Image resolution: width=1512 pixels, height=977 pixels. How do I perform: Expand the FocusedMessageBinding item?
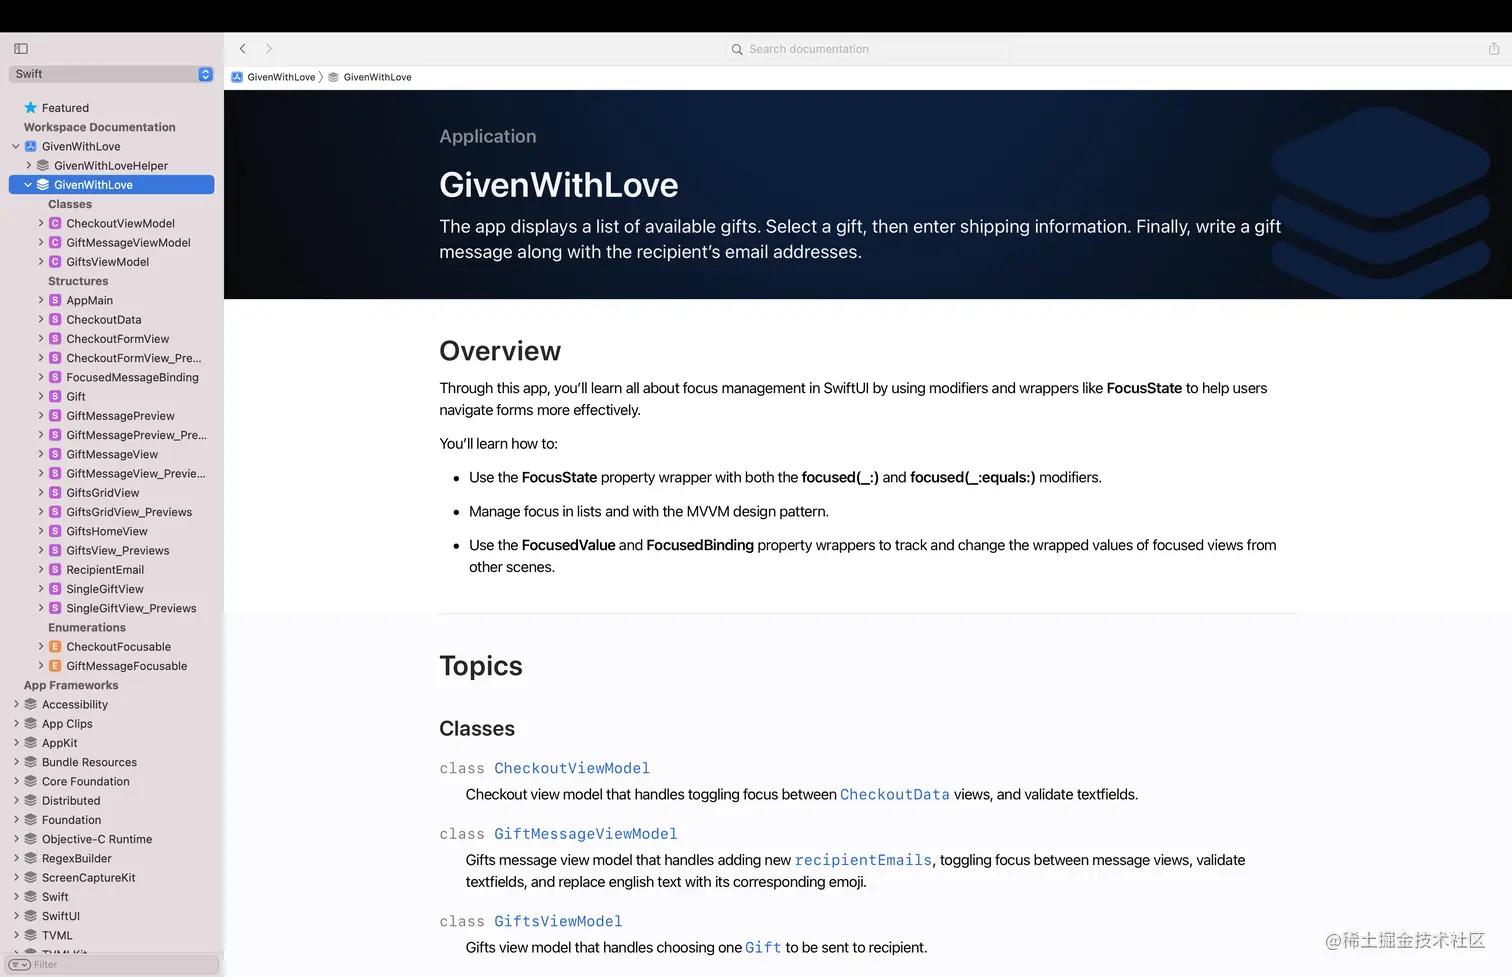click(x=41, y=378)
